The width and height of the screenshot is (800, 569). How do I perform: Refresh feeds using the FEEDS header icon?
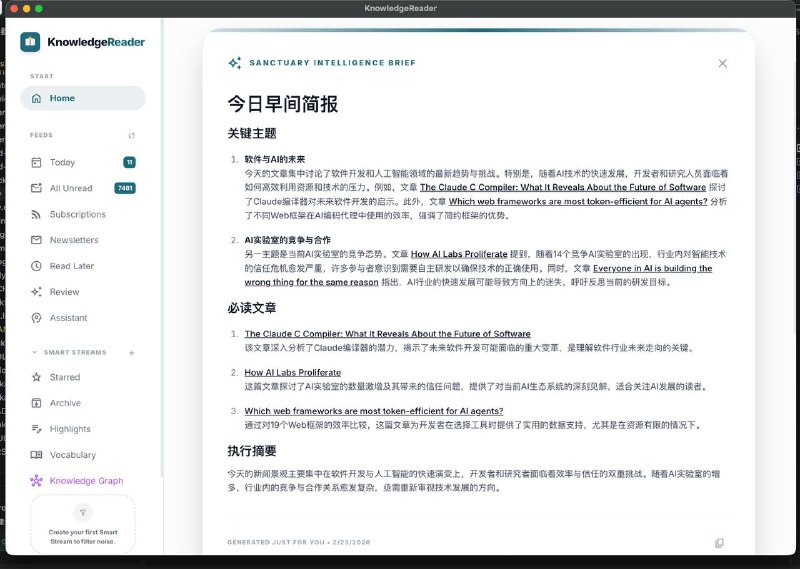click(132, 136)
